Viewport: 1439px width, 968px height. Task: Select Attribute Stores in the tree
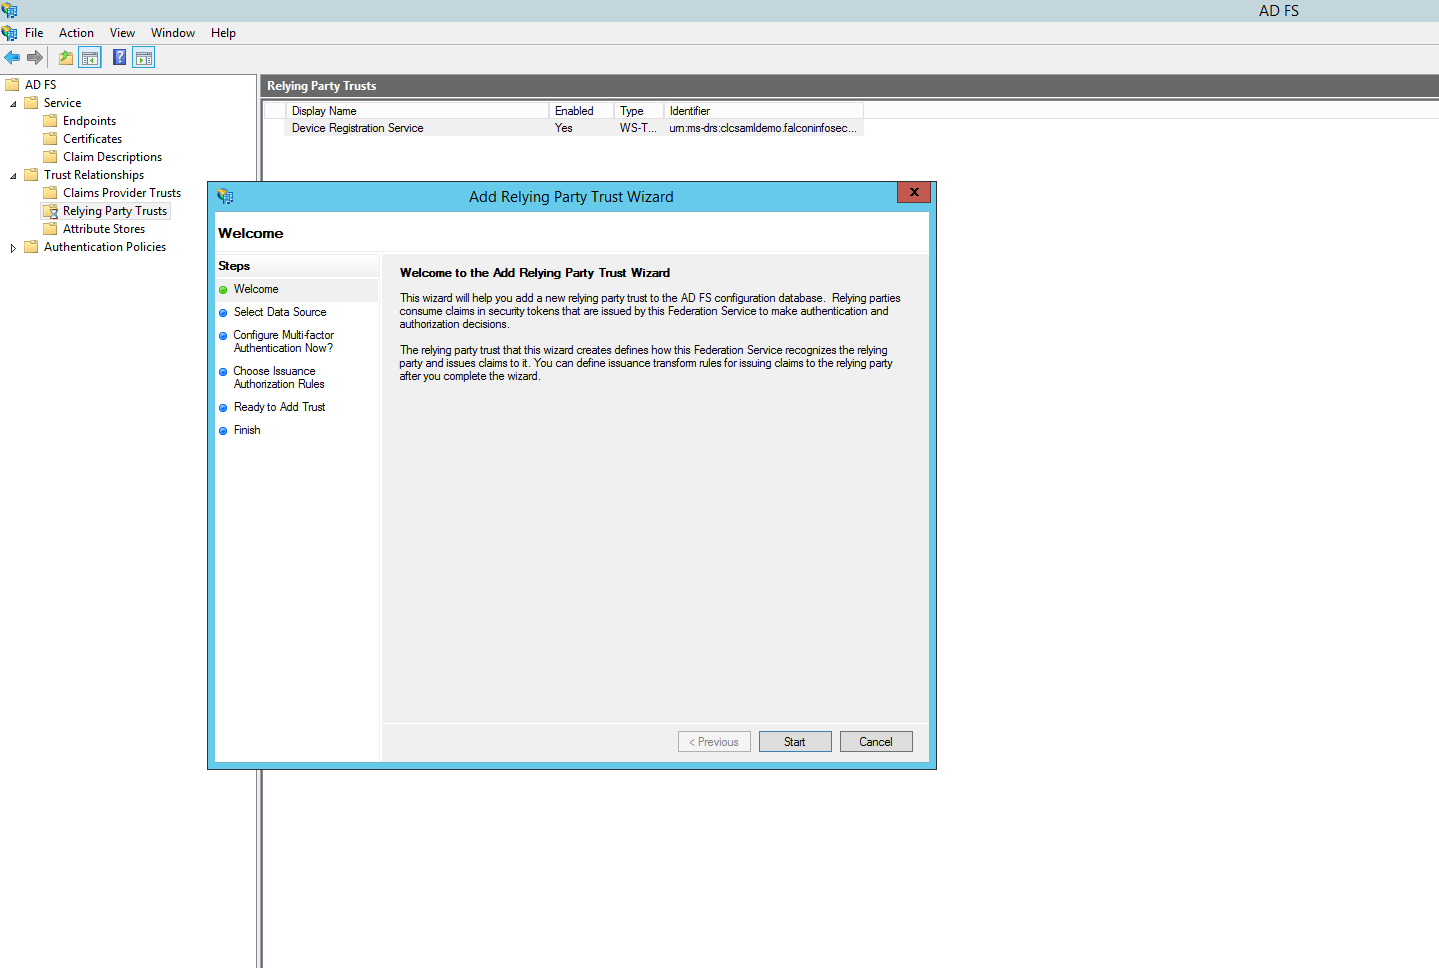104,229
